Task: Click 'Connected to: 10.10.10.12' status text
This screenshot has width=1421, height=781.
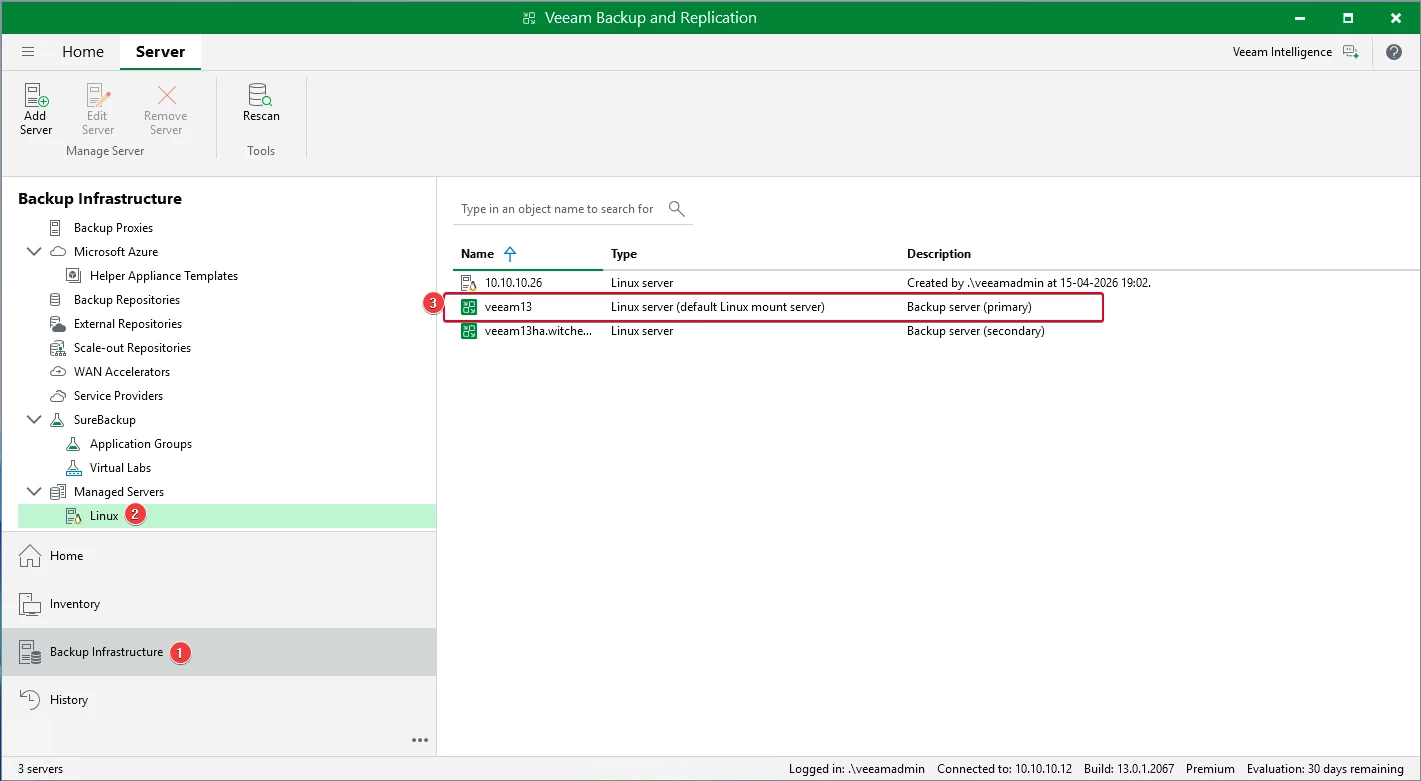Action: point(1004,769)
